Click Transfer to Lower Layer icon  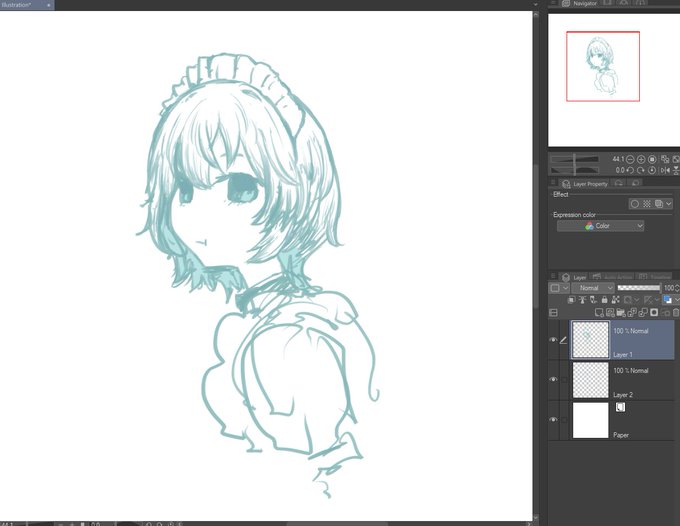[x=632, y=313]
